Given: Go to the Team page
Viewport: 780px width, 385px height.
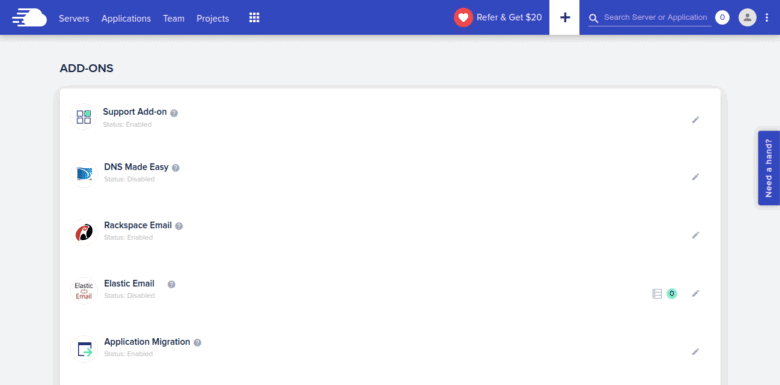Looking at the screenshot, I should click(x=174, y=18).
